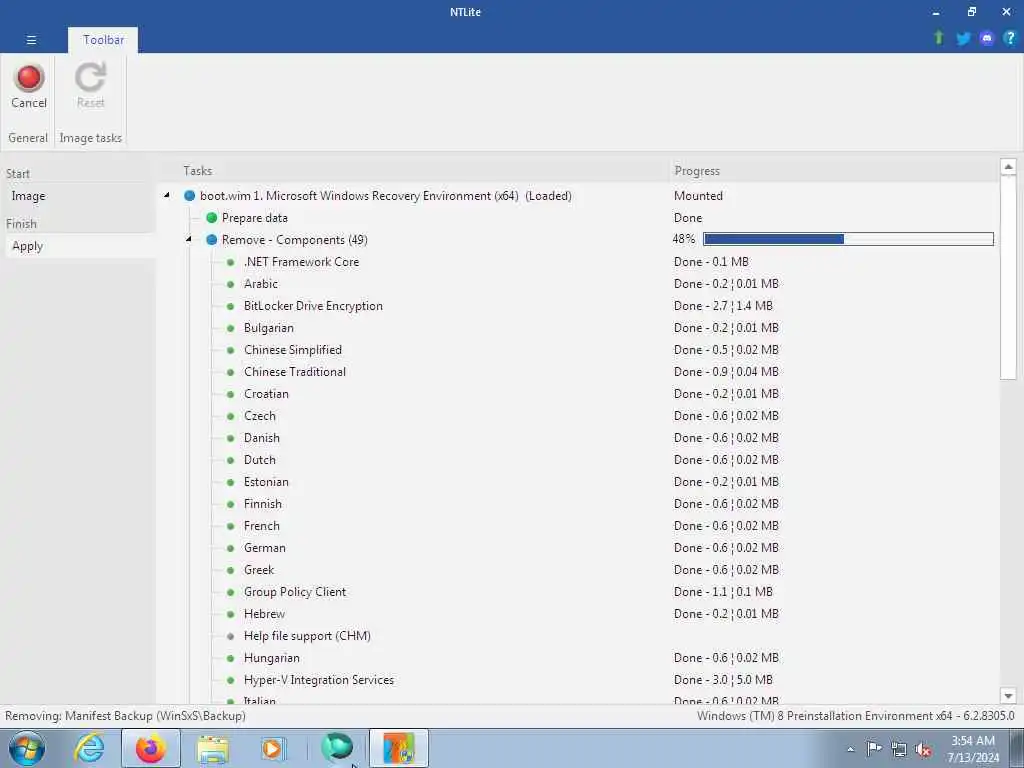Click the vertical scrollbar thumb
Screen dimensions: 1024x768
point(1008,278)
